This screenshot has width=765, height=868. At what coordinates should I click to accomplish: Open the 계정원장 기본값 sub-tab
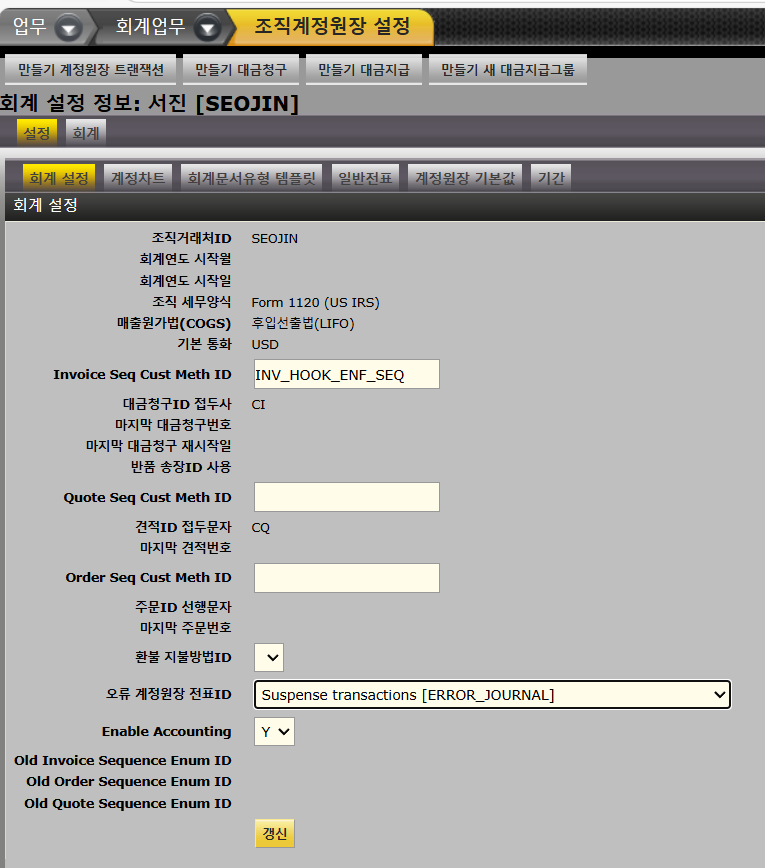pos(465,178)
